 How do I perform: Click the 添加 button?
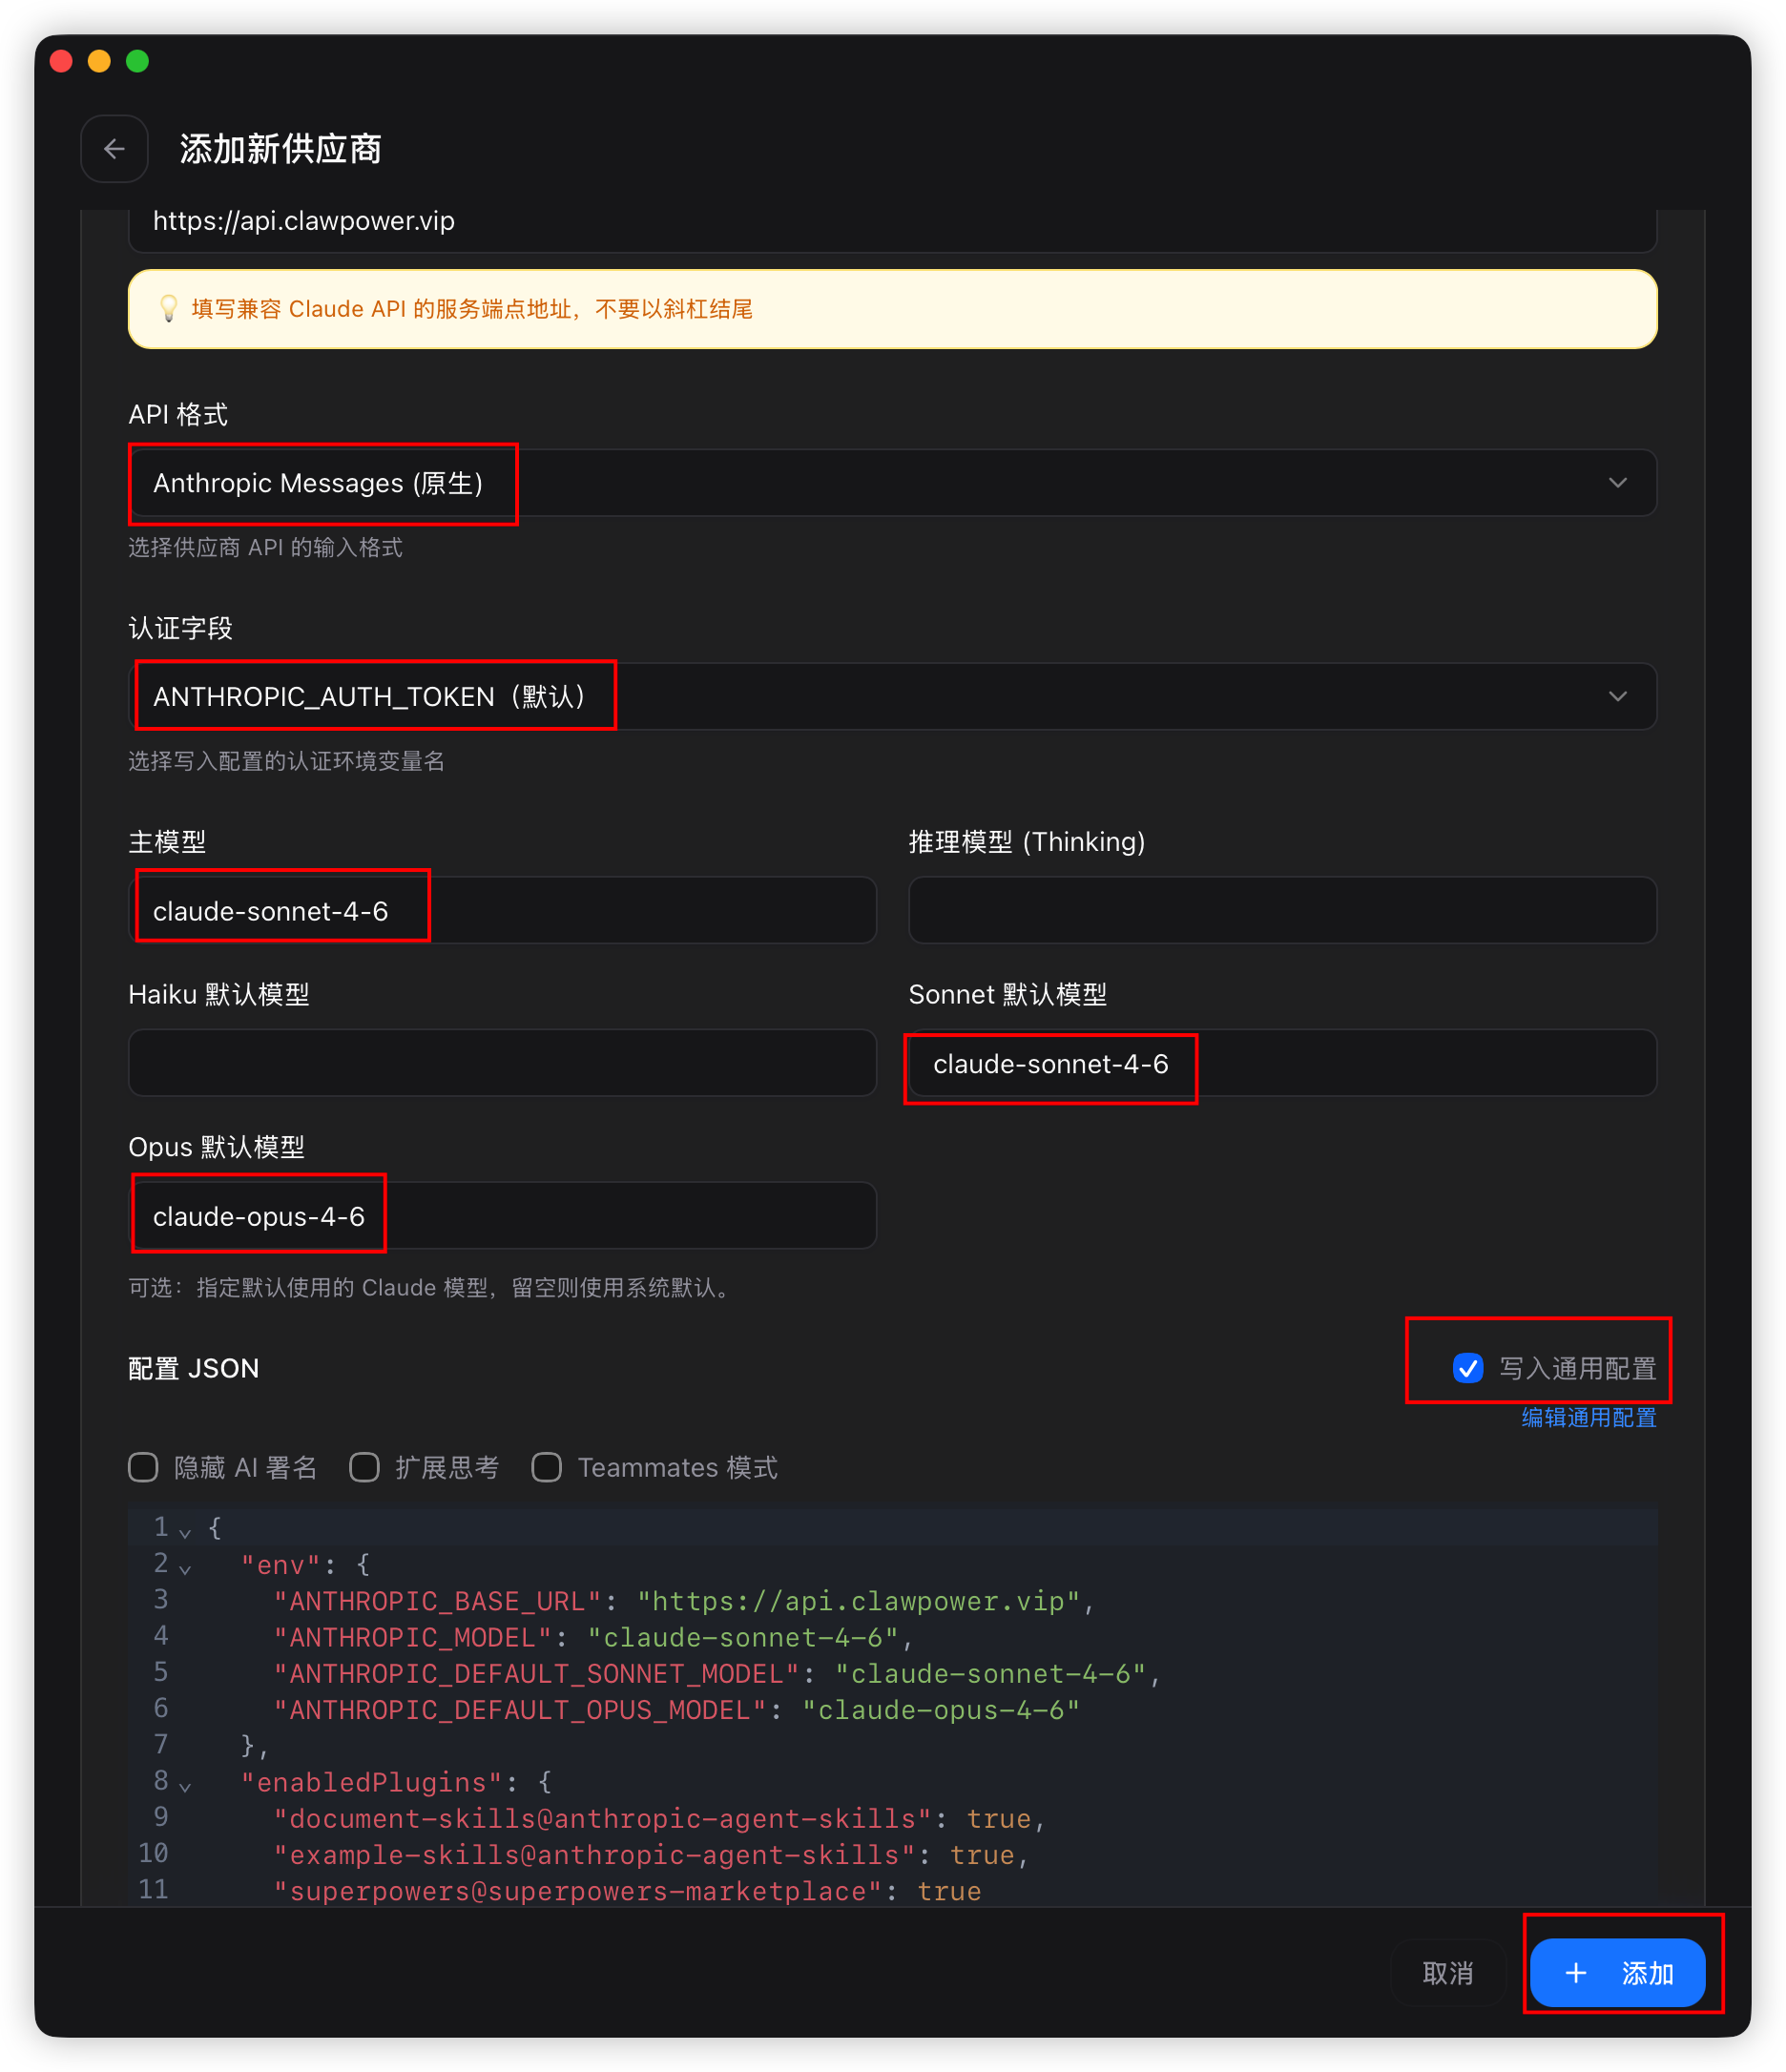coord(1617,1972)
